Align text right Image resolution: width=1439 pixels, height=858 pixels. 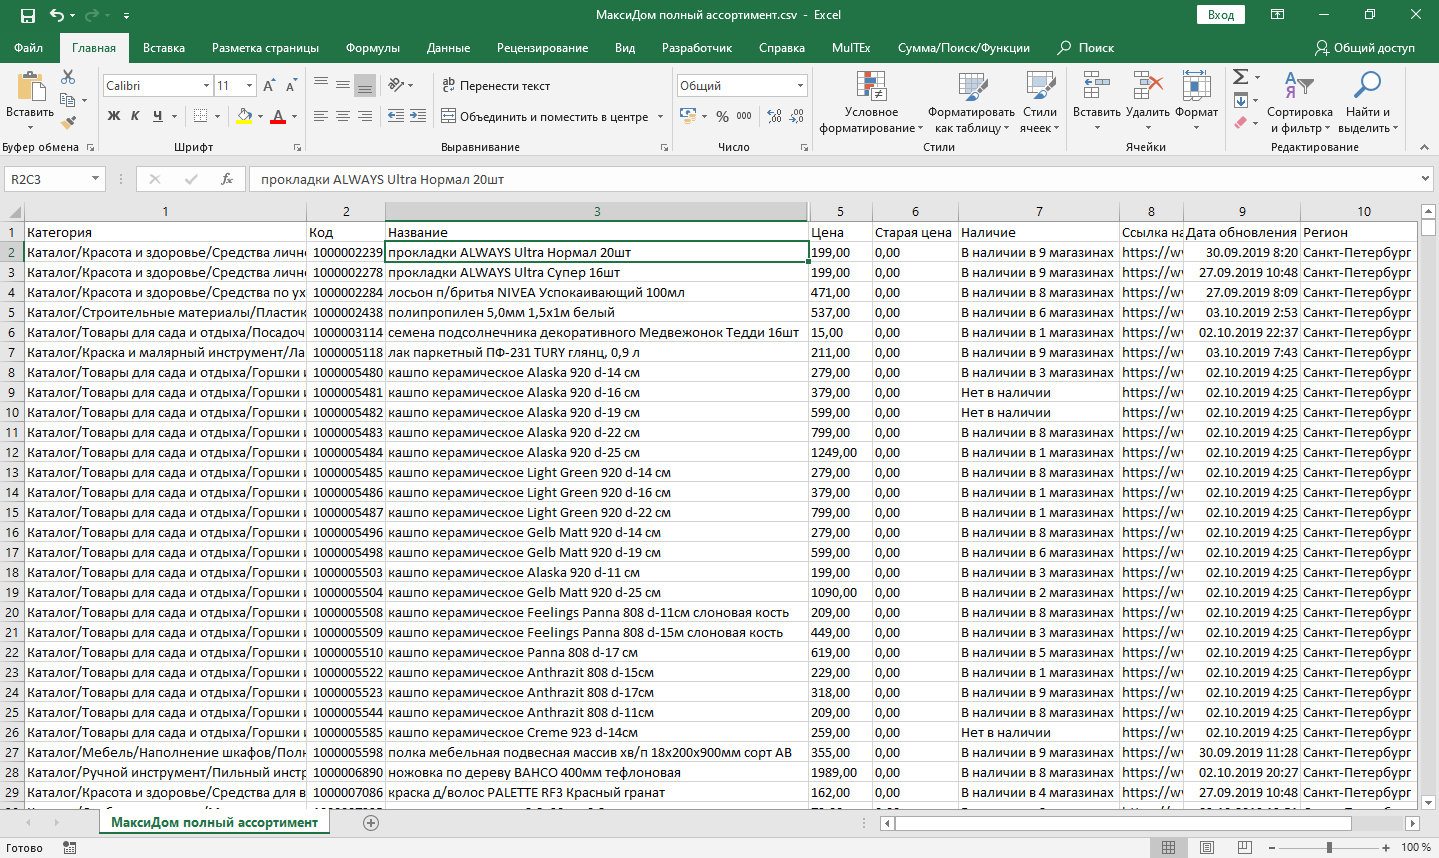click(365, 116)
